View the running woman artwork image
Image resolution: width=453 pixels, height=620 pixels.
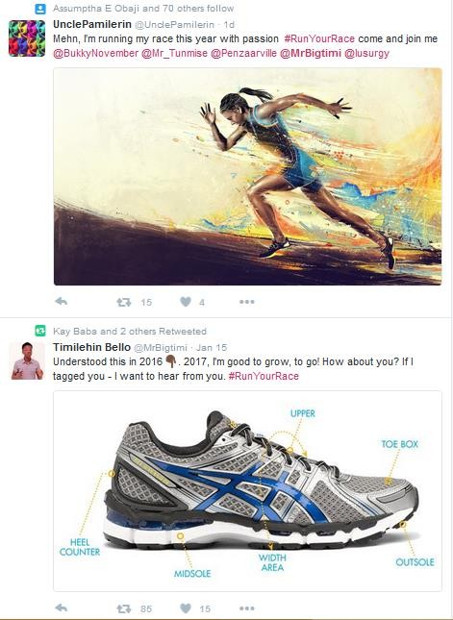coord(247,176)
